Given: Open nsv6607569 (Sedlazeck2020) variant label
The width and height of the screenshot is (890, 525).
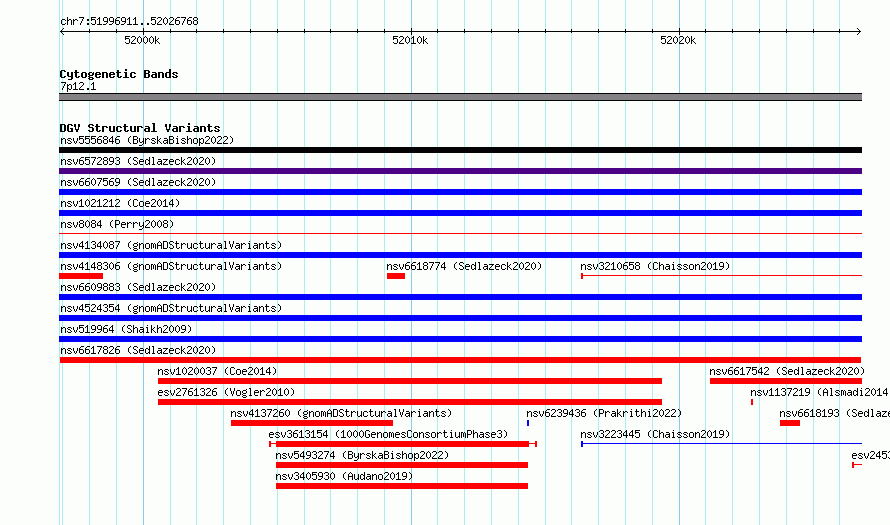Looking at the screenshot, I should point(138,182).
